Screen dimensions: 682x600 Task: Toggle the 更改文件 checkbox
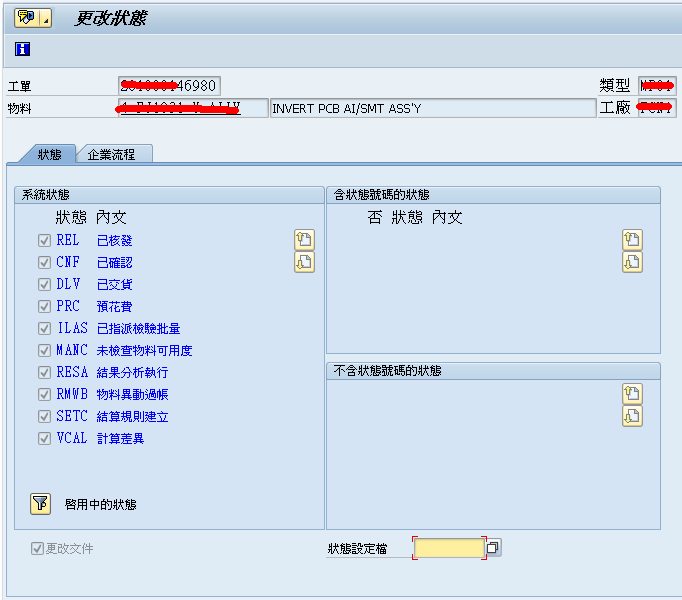[x=37, y=548]
